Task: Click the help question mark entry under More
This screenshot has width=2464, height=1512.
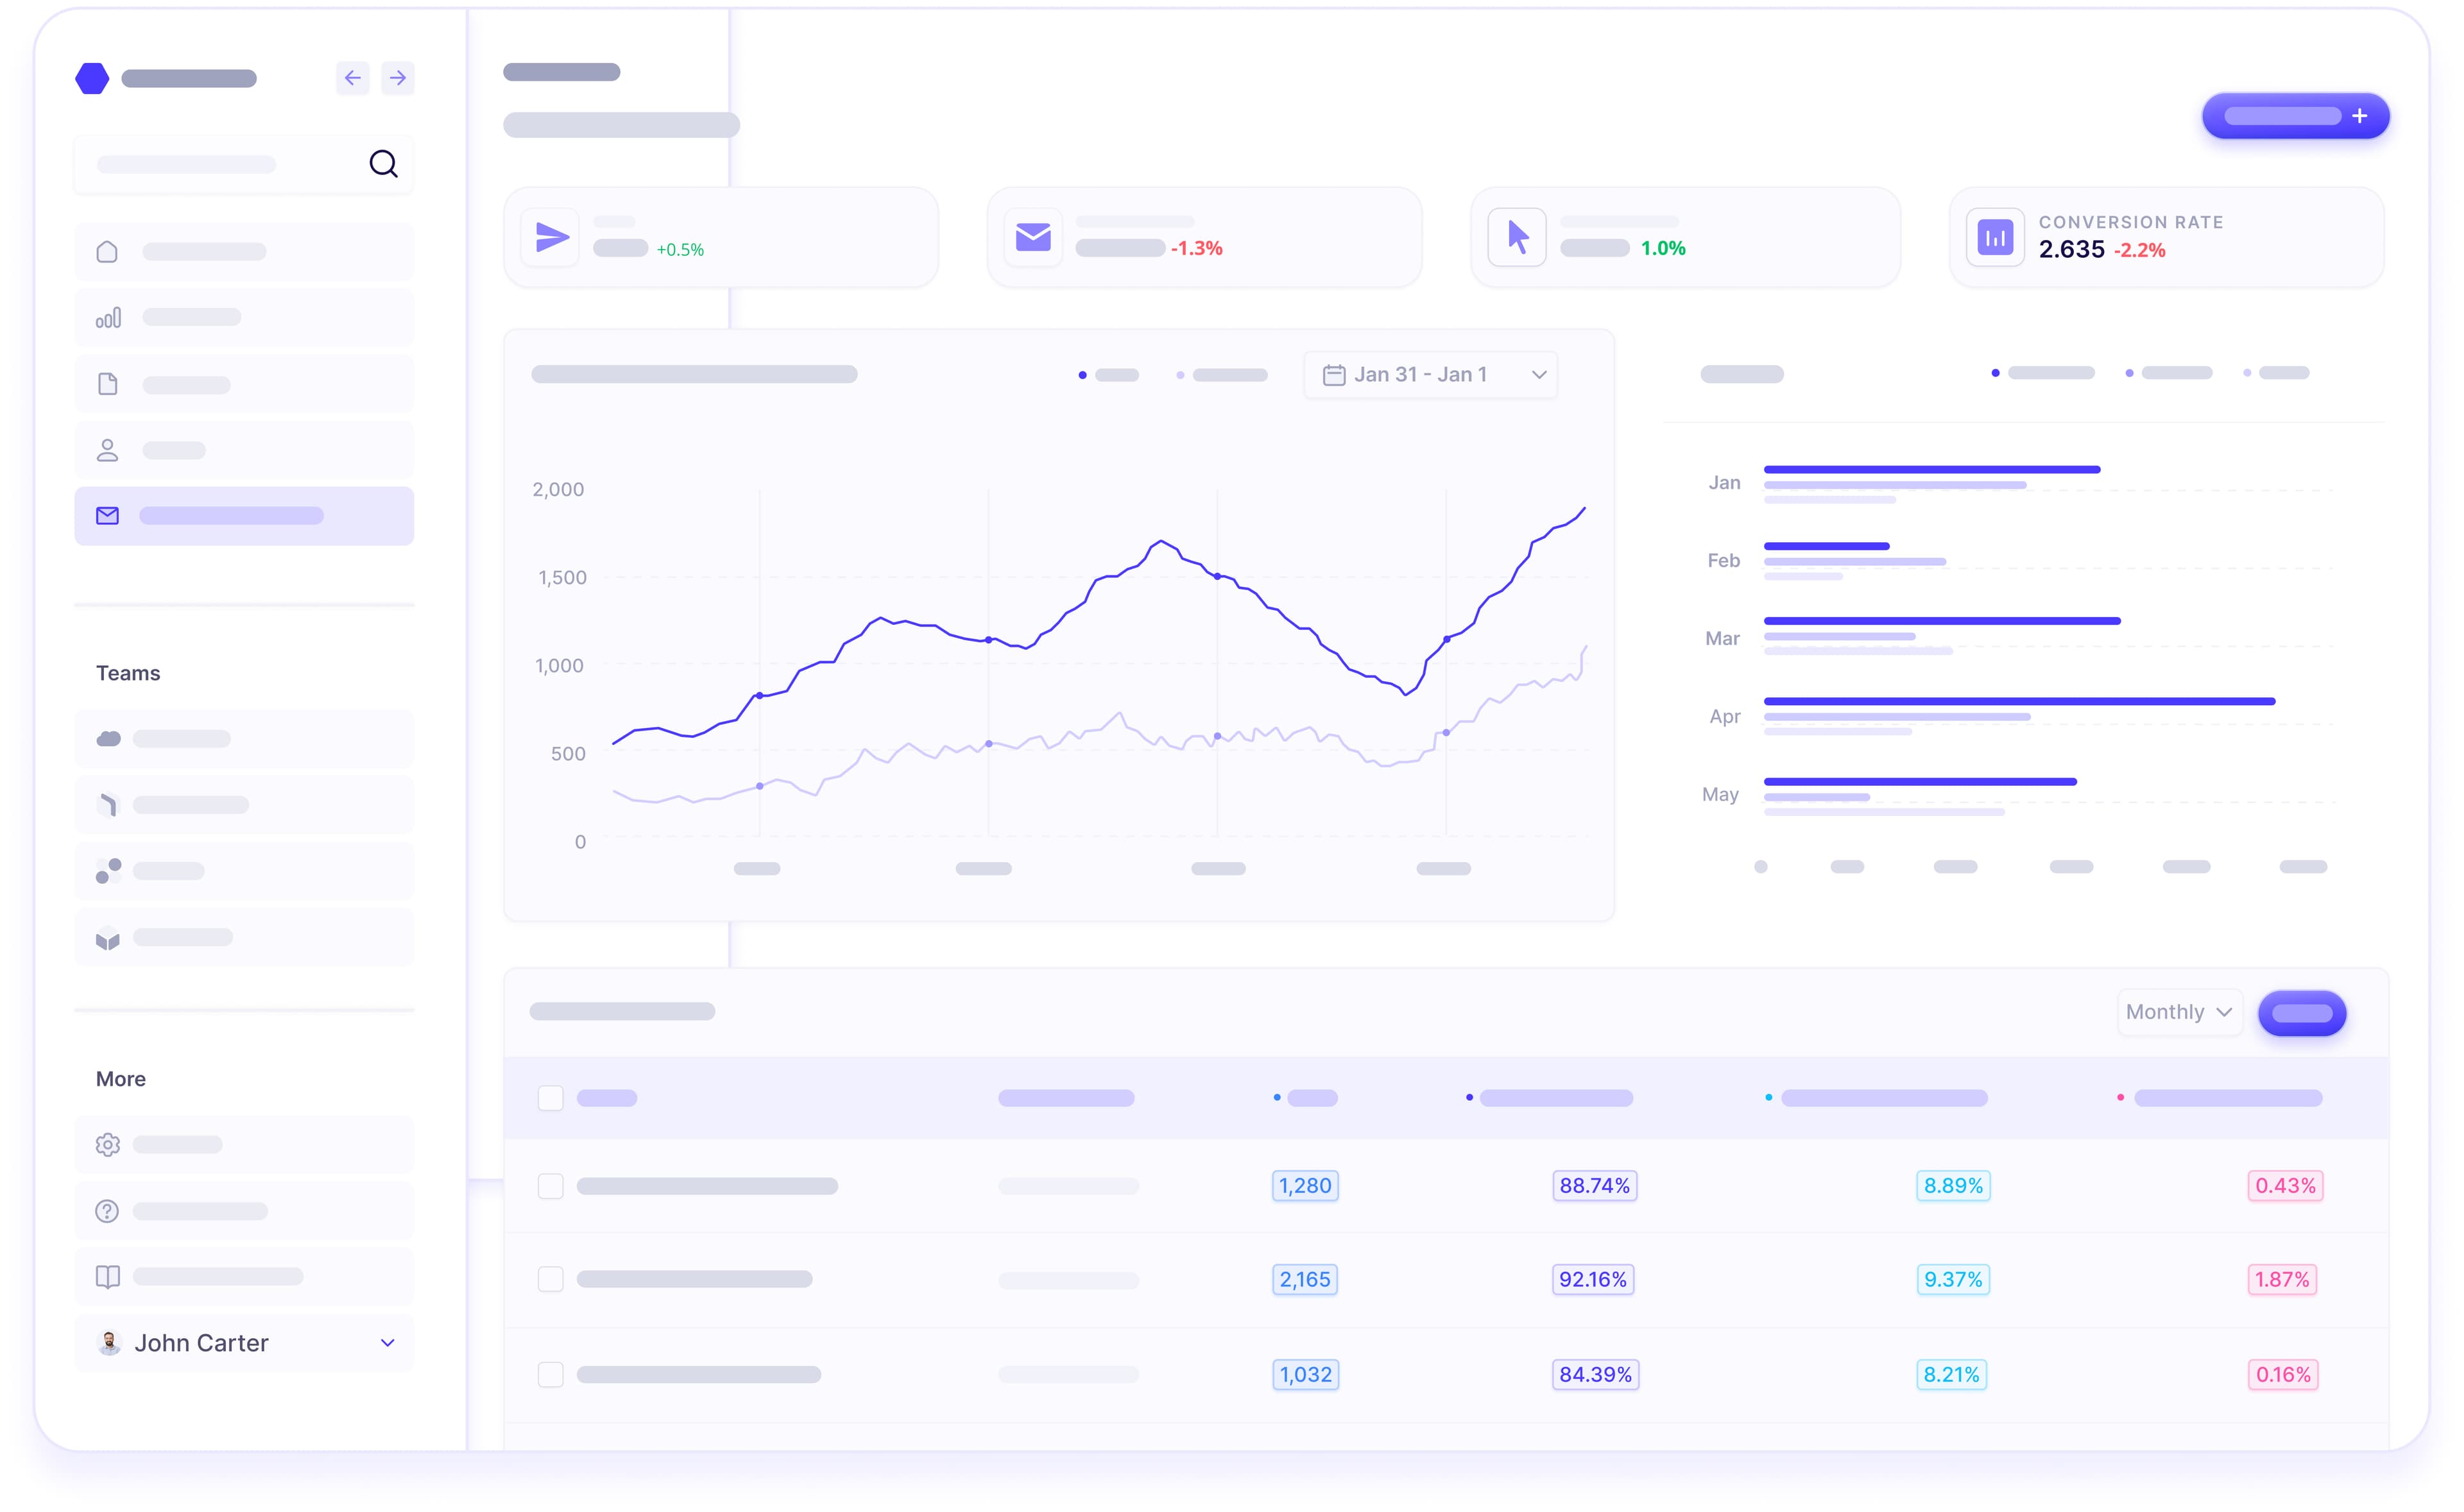Action: click(x=107, y=1210)
